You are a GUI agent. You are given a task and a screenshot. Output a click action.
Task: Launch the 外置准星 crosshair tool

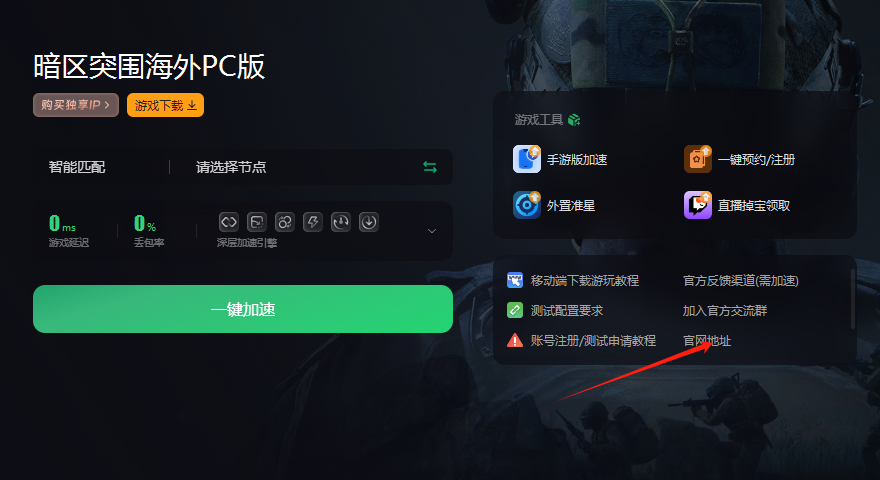554,205
